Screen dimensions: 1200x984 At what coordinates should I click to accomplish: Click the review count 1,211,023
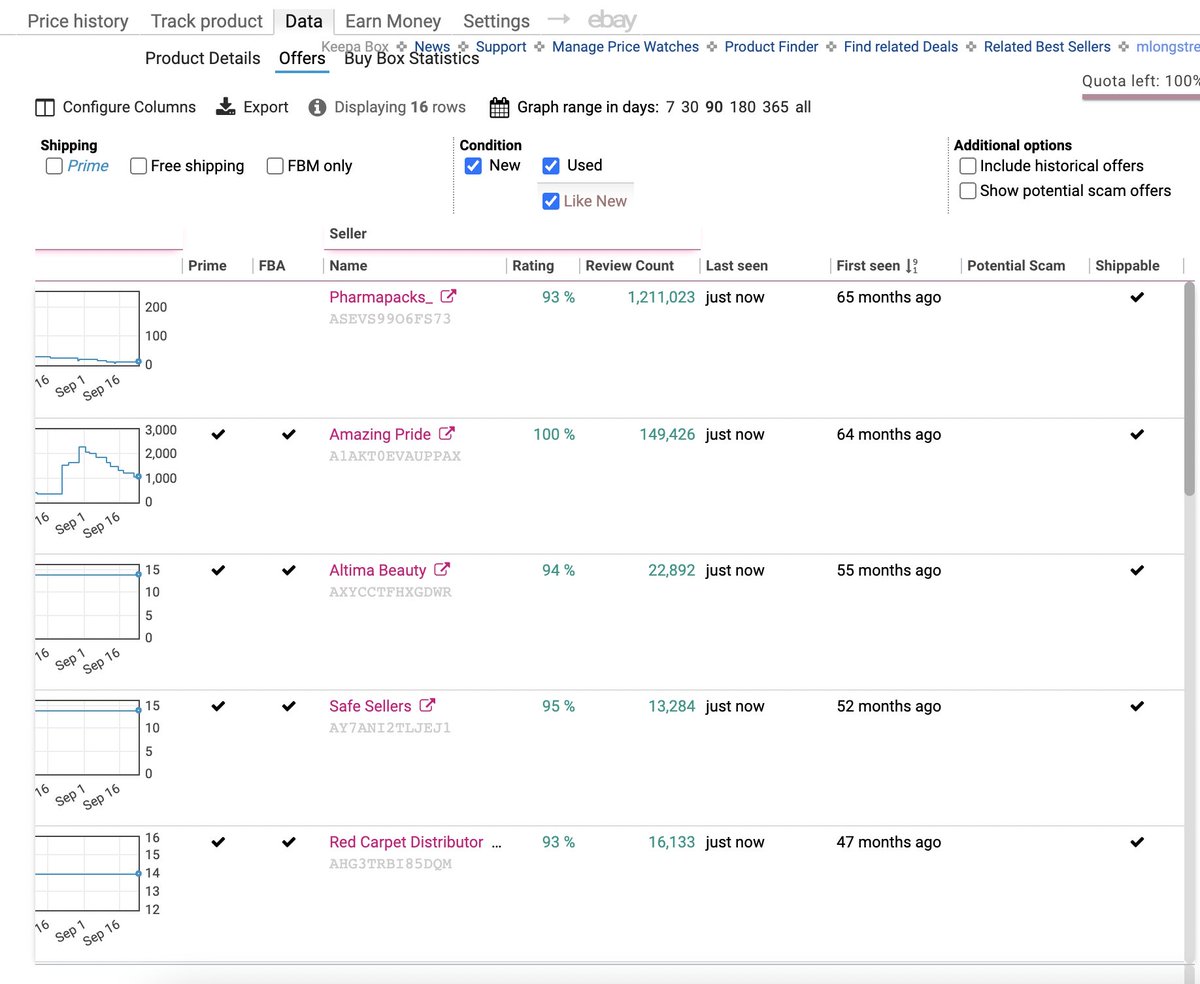click(x=661, y=297)
